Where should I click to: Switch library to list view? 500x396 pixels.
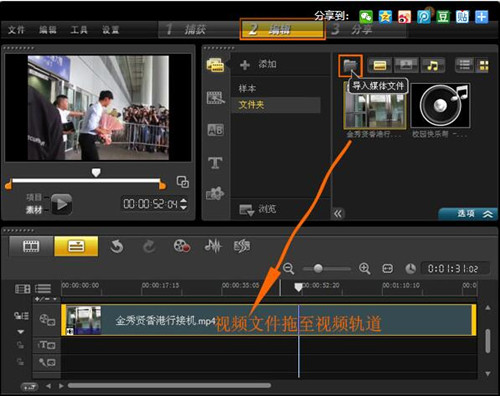464,65
